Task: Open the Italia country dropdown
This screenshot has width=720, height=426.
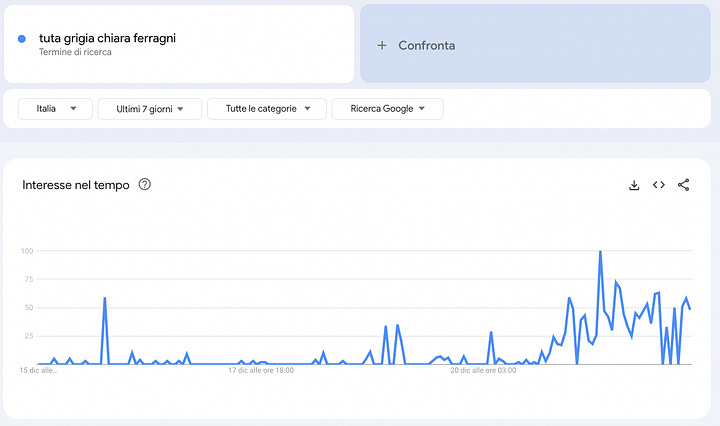Action: point(55,109)
